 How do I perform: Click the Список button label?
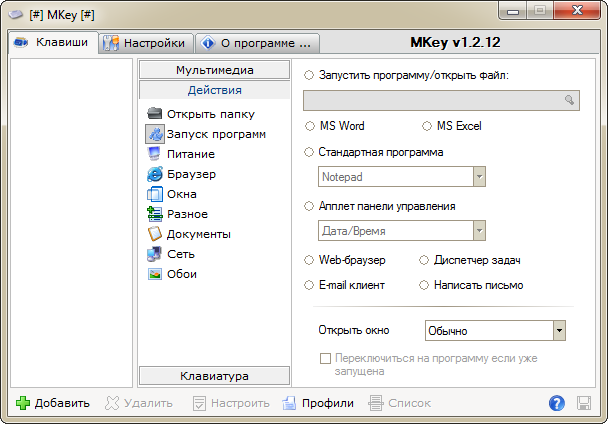click(x=409, y=403)
